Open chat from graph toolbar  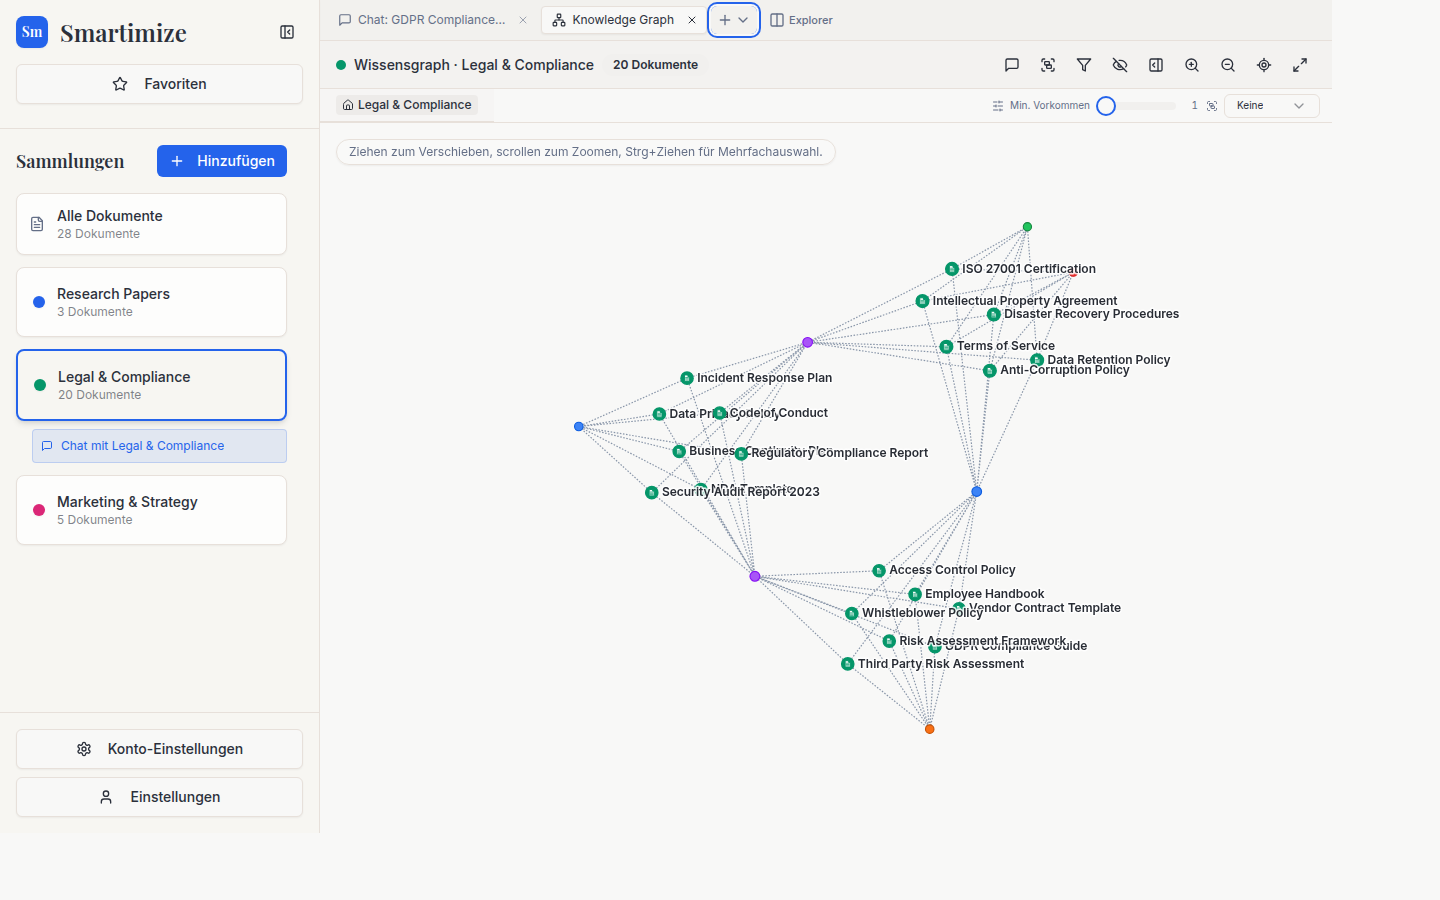1012,65
